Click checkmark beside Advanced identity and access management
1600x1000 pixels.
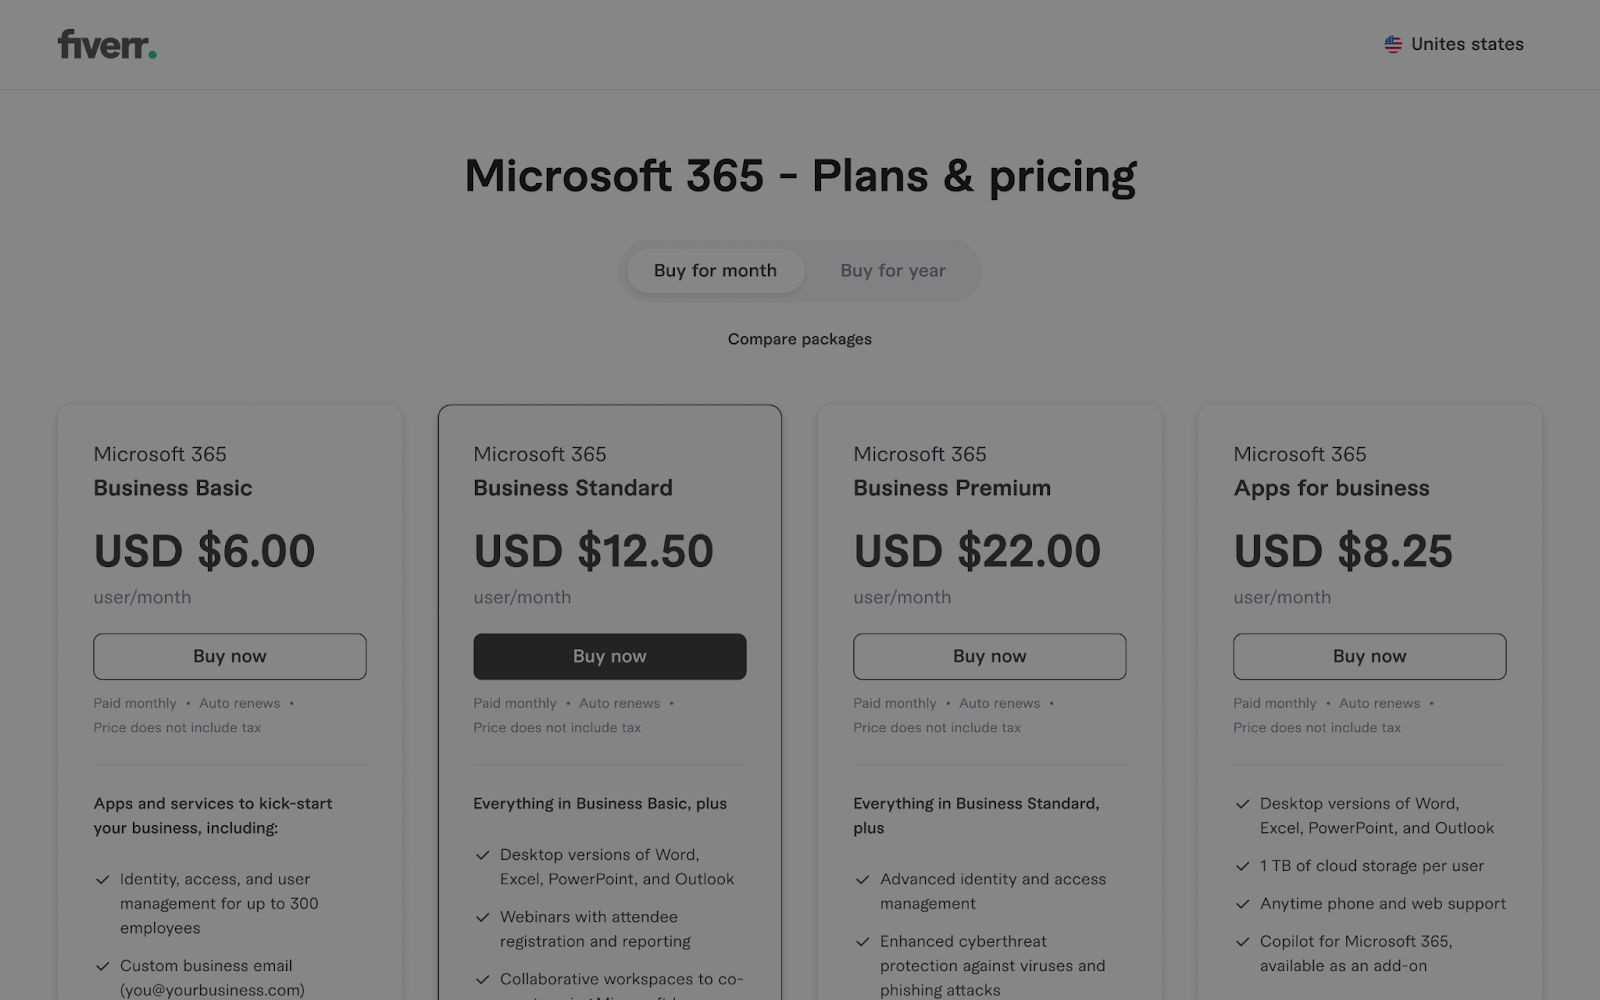[x=862, y=880]
